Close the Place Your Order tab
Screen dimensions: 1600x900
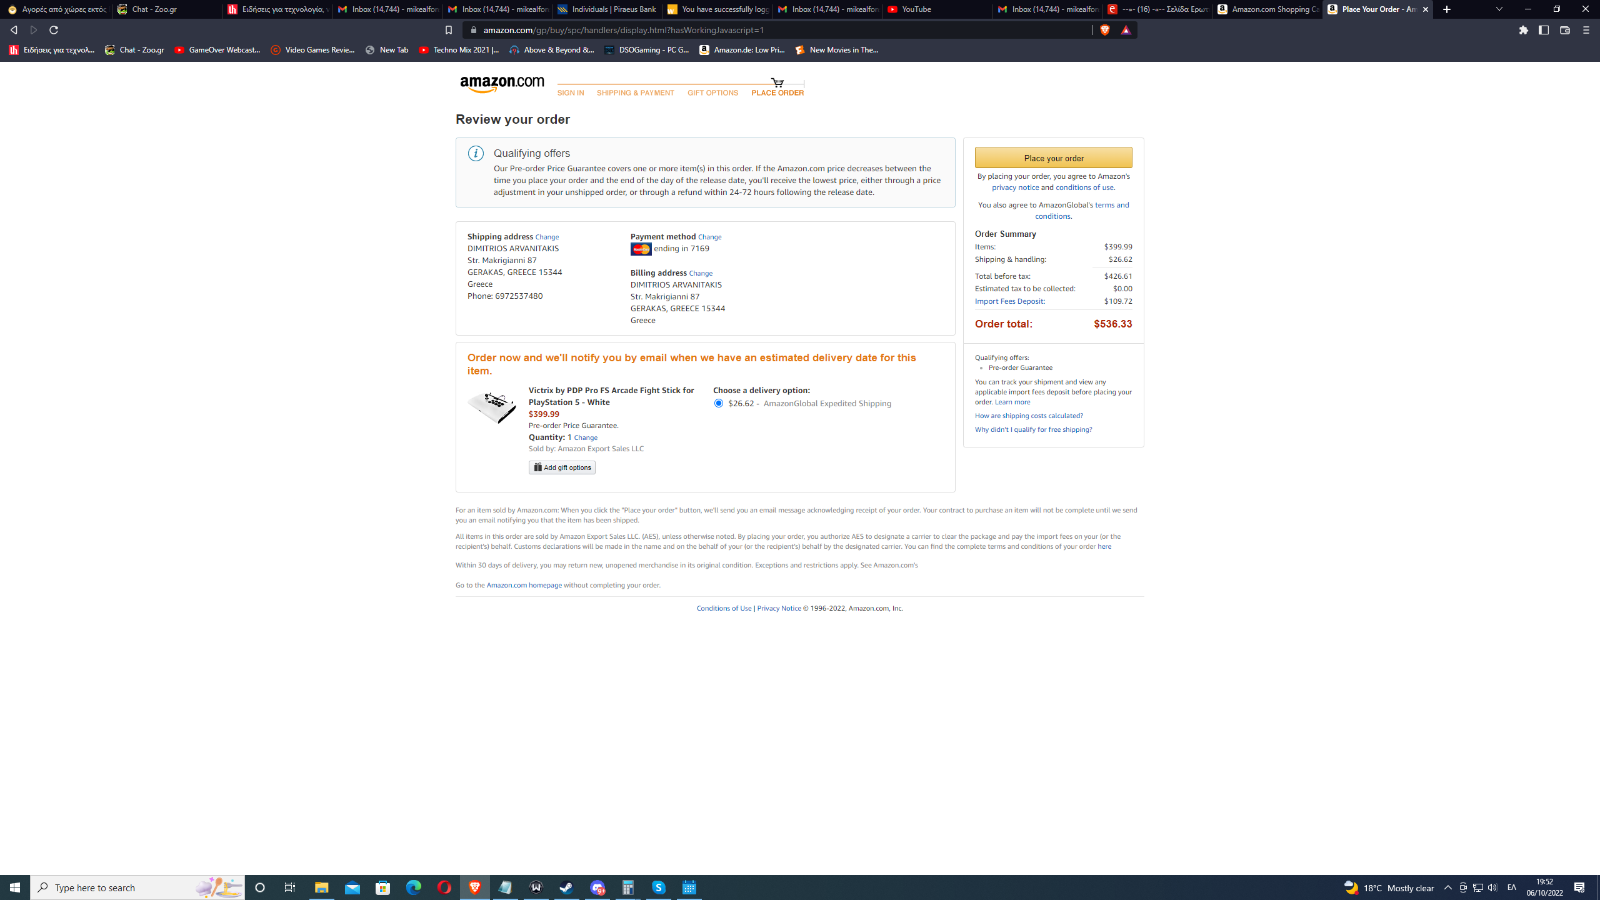1425,9
